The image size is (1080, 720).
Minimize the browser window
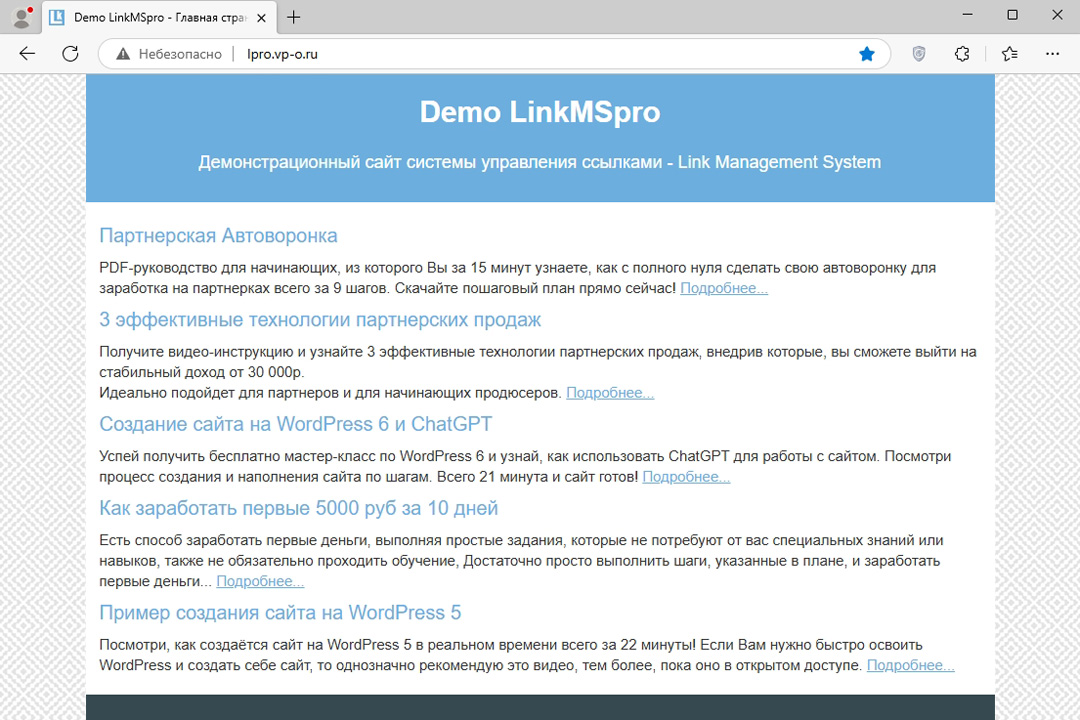tap(968, 14)
